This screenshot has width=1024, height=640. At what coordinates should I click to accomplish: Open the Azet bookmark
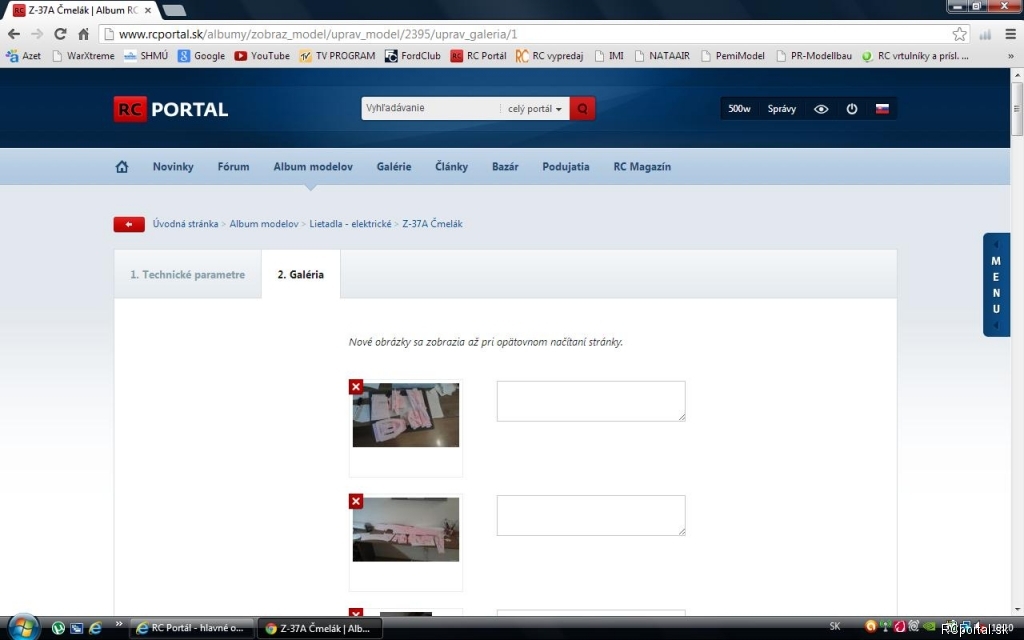pos(24,56)
